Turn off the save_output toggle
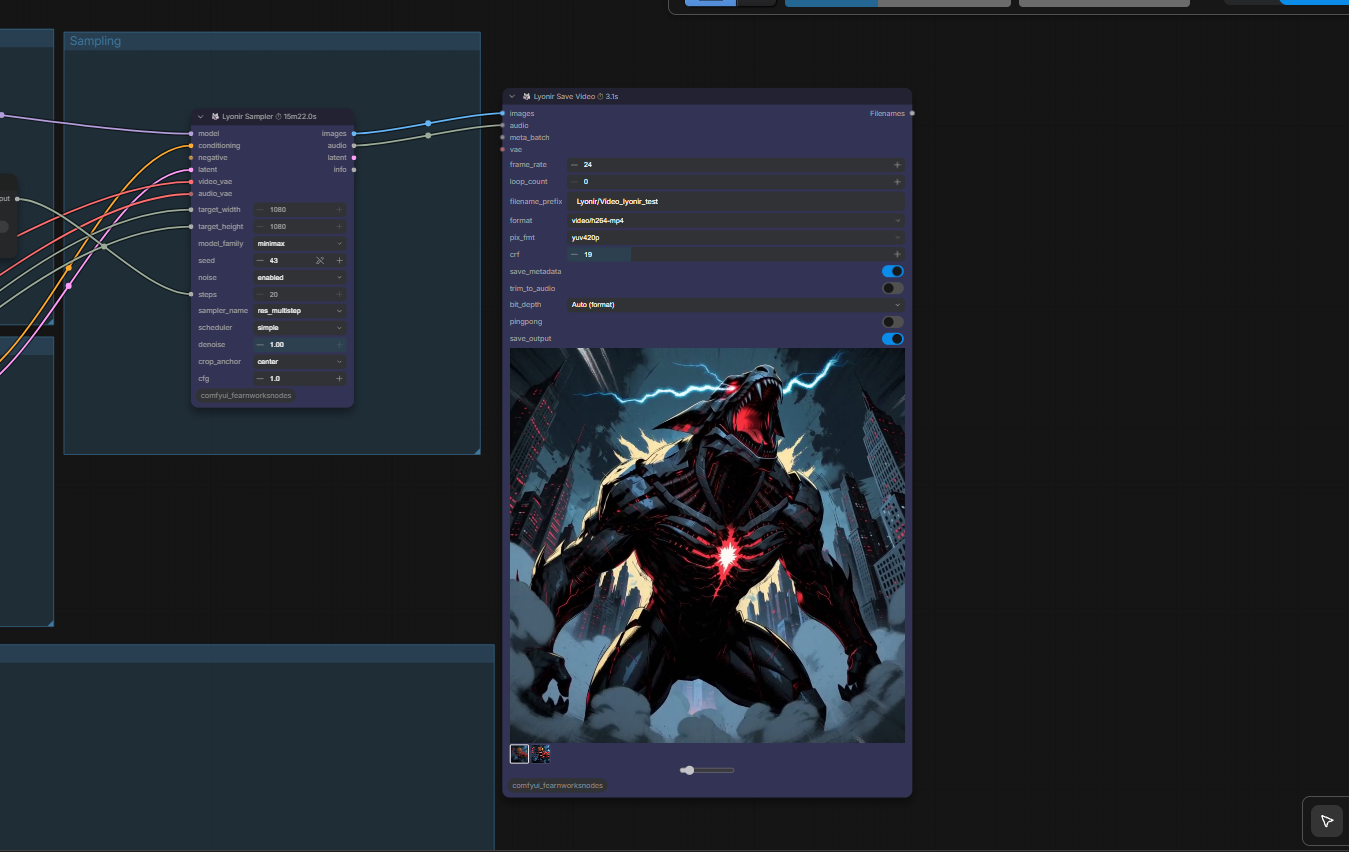This screenshot has width=1349, height=852. click(x=893, y=339)
